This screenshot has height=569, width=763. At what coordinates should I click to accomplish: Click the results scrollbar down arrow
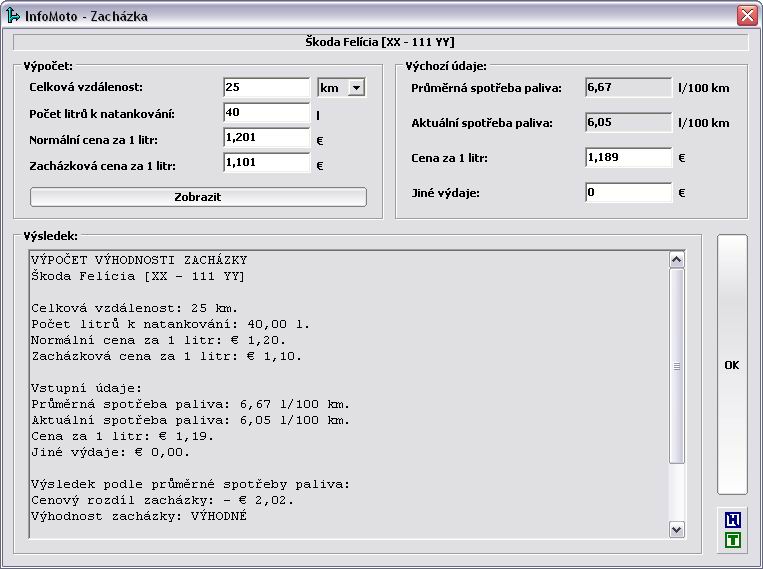[x=676, y=529]
